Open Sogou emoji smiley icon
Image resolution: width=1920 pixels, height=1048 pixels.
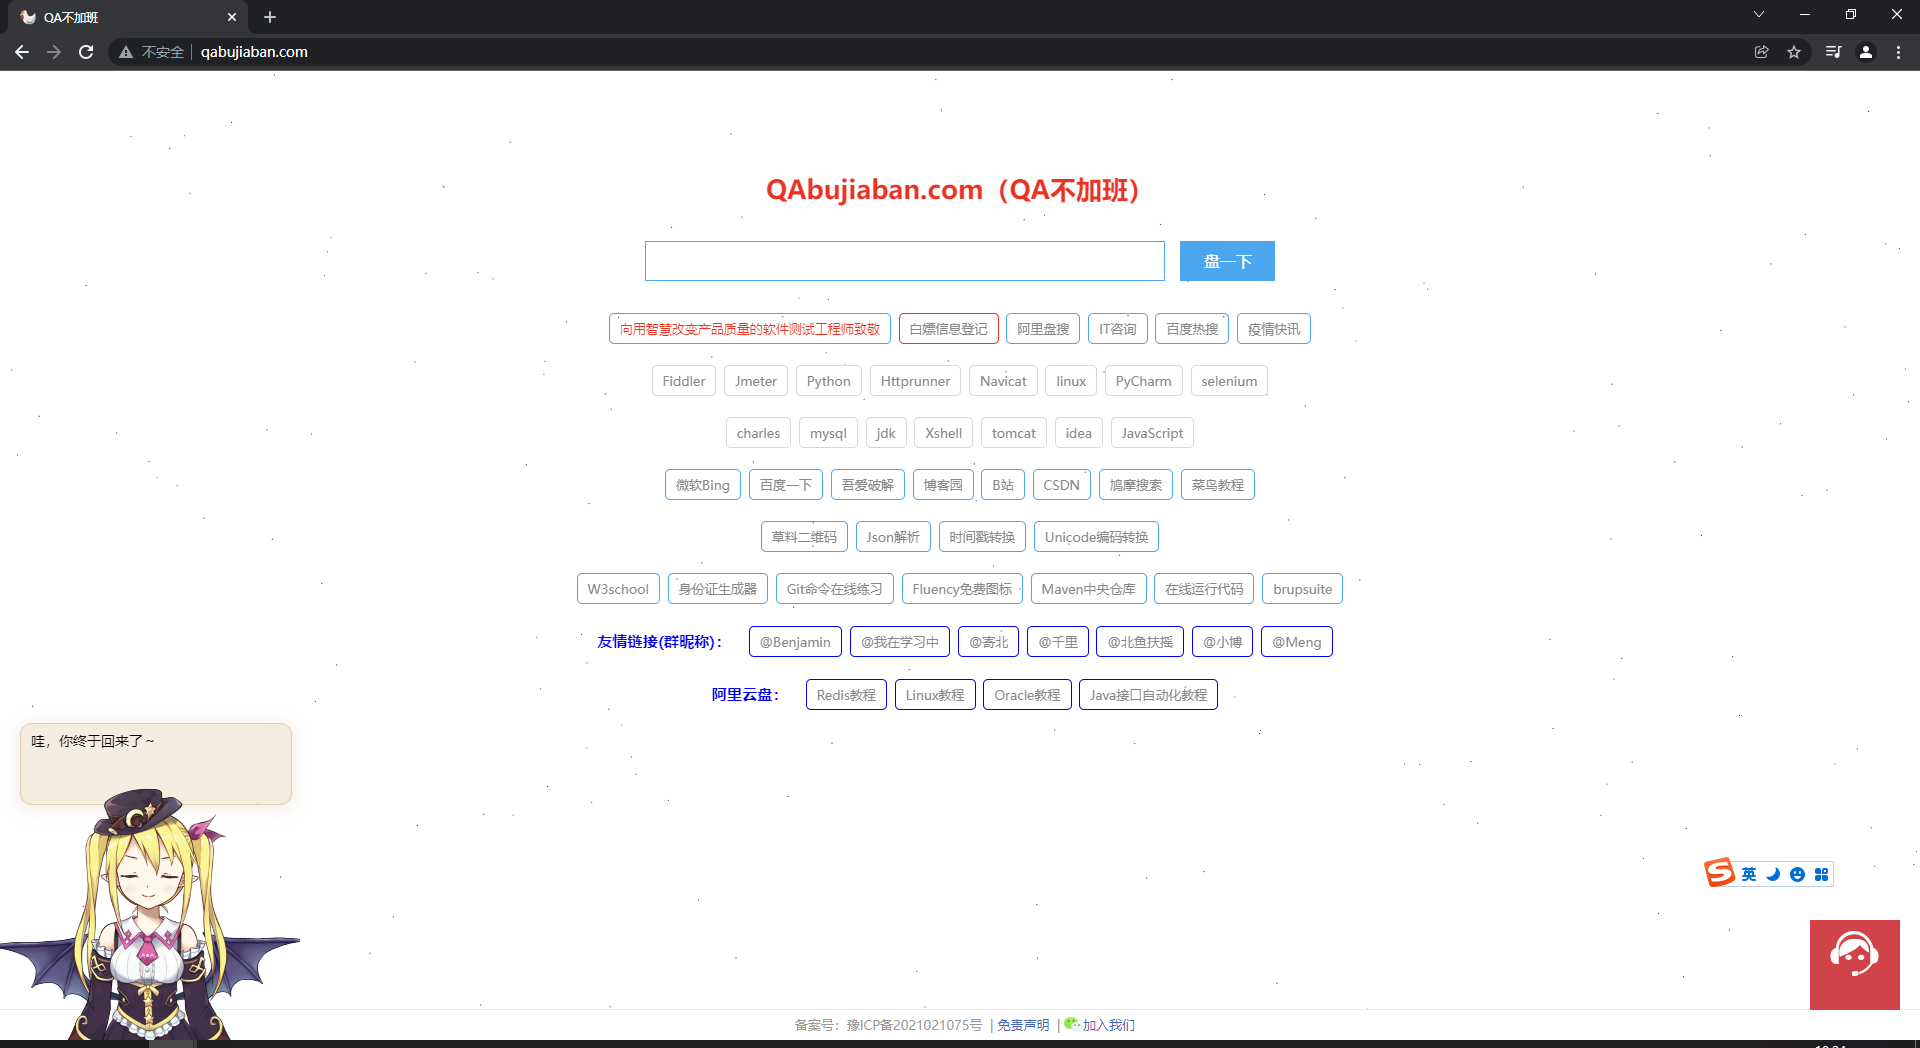coord(1797,874)
